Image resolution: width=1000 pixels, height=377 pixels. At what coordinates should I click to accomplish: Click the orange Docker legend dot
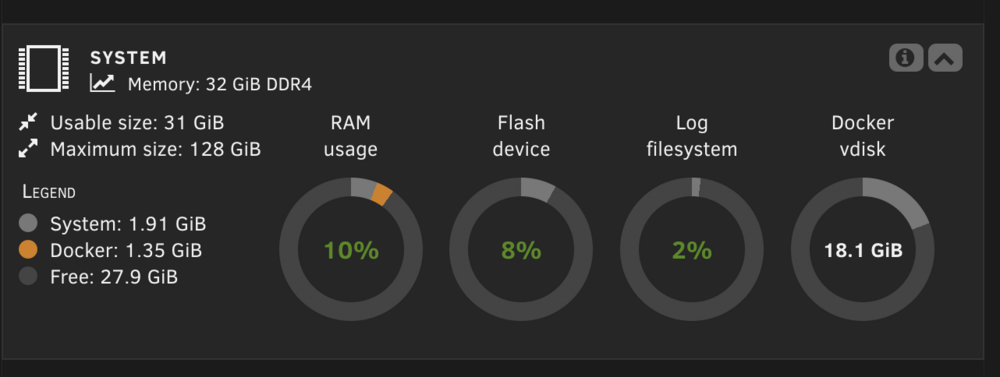tap(28, 250)
